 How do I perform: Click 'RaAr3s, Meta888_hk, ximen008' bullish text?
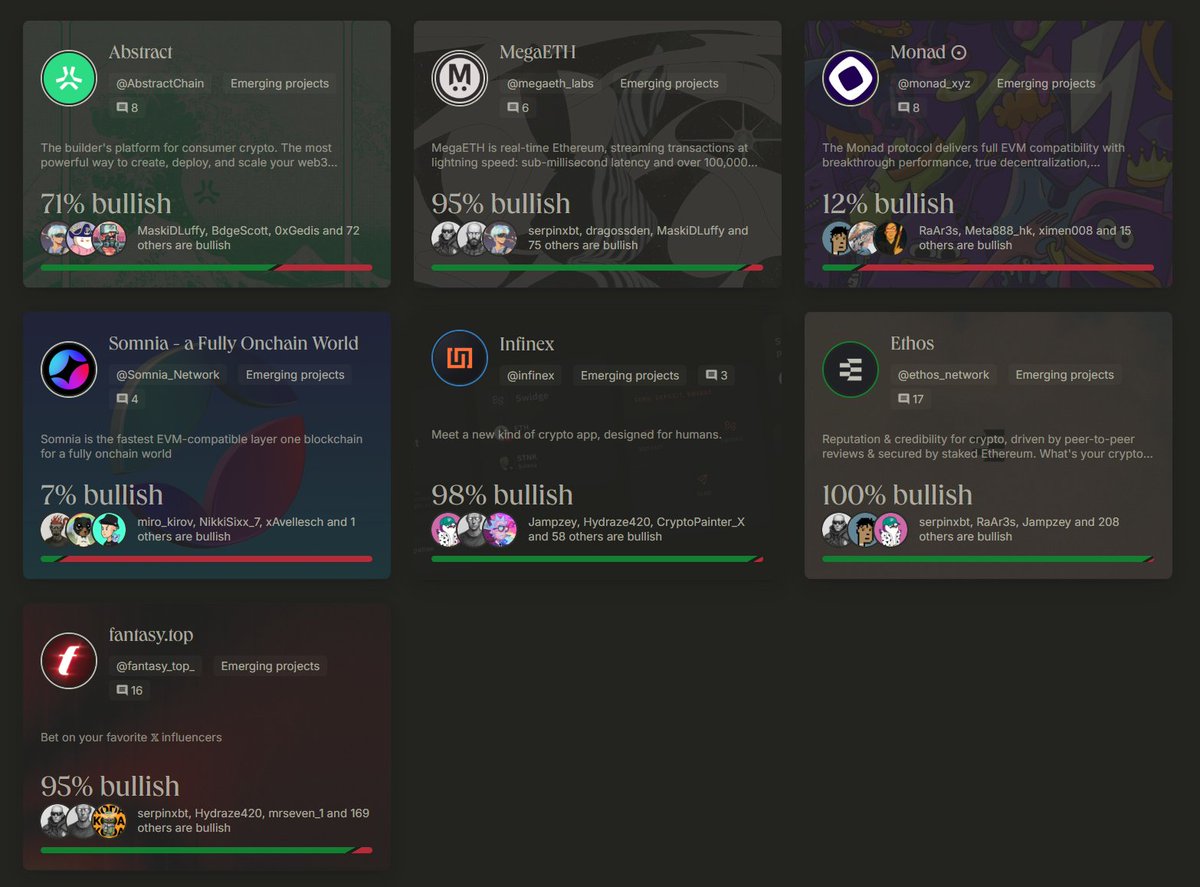[1025, 238]
